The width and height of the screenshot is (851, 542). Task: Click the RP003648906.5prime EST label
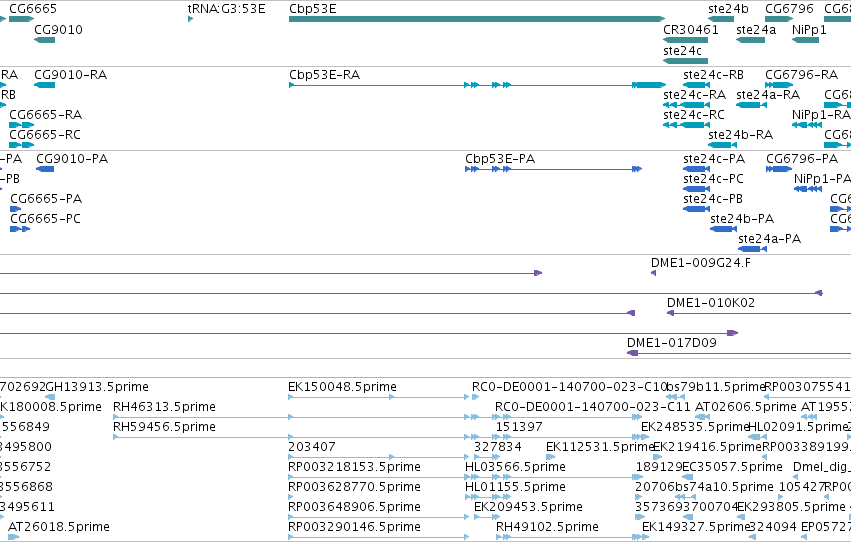(354, 508)
